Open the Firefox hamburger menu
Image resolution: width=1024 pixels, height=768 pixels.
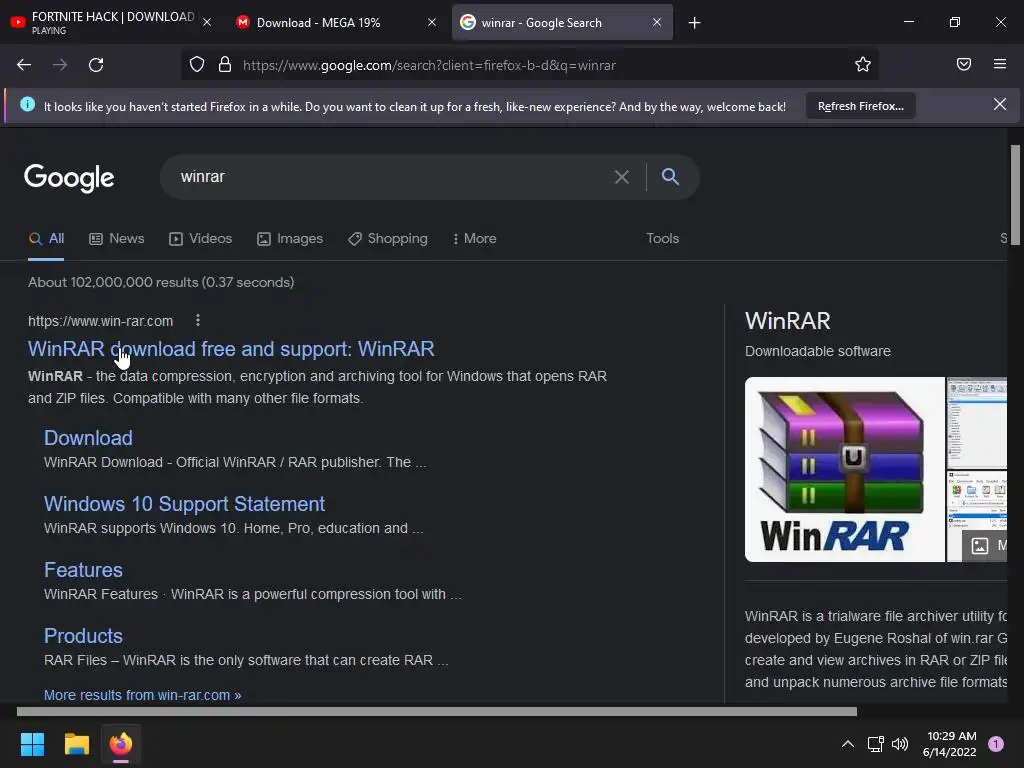1000,64
